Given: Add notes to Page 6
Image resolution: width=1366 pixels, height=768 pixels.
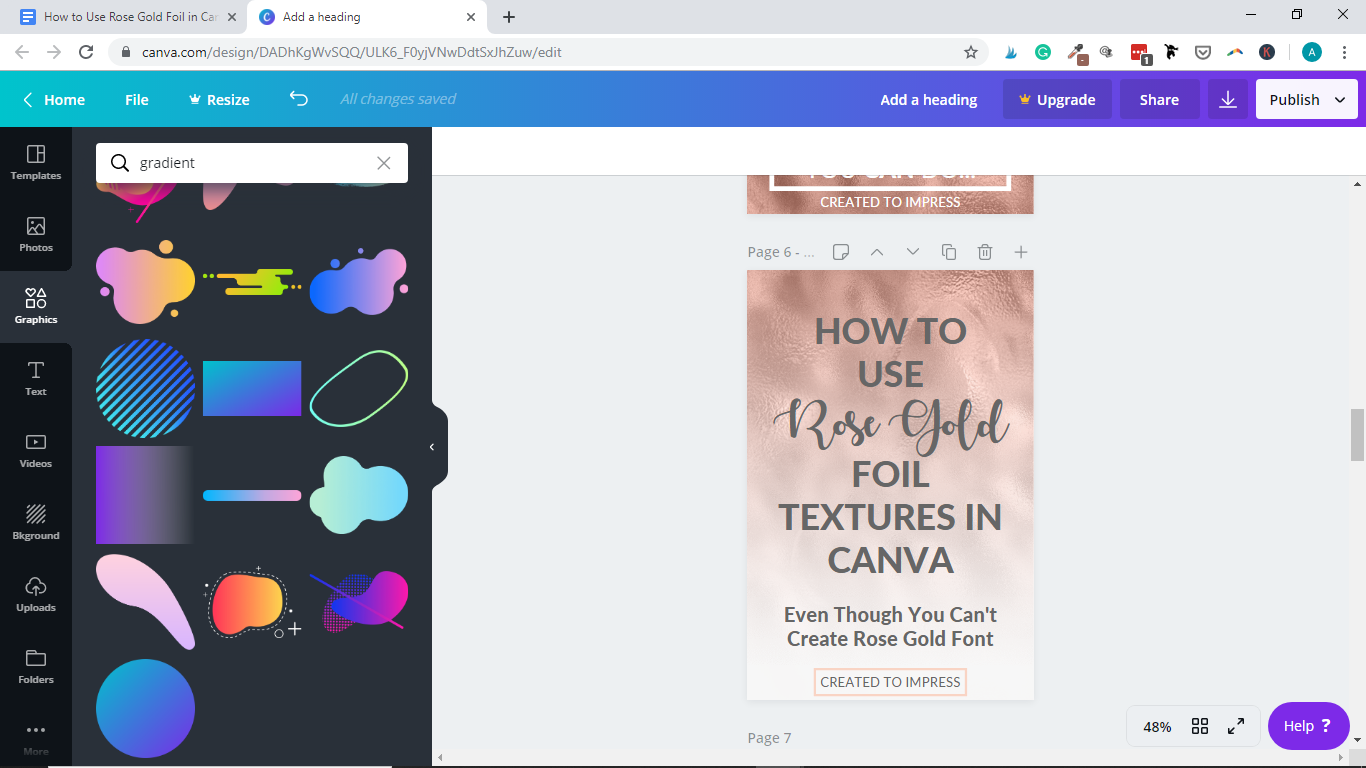Looking at the screenshot, I should click(841, 252).
